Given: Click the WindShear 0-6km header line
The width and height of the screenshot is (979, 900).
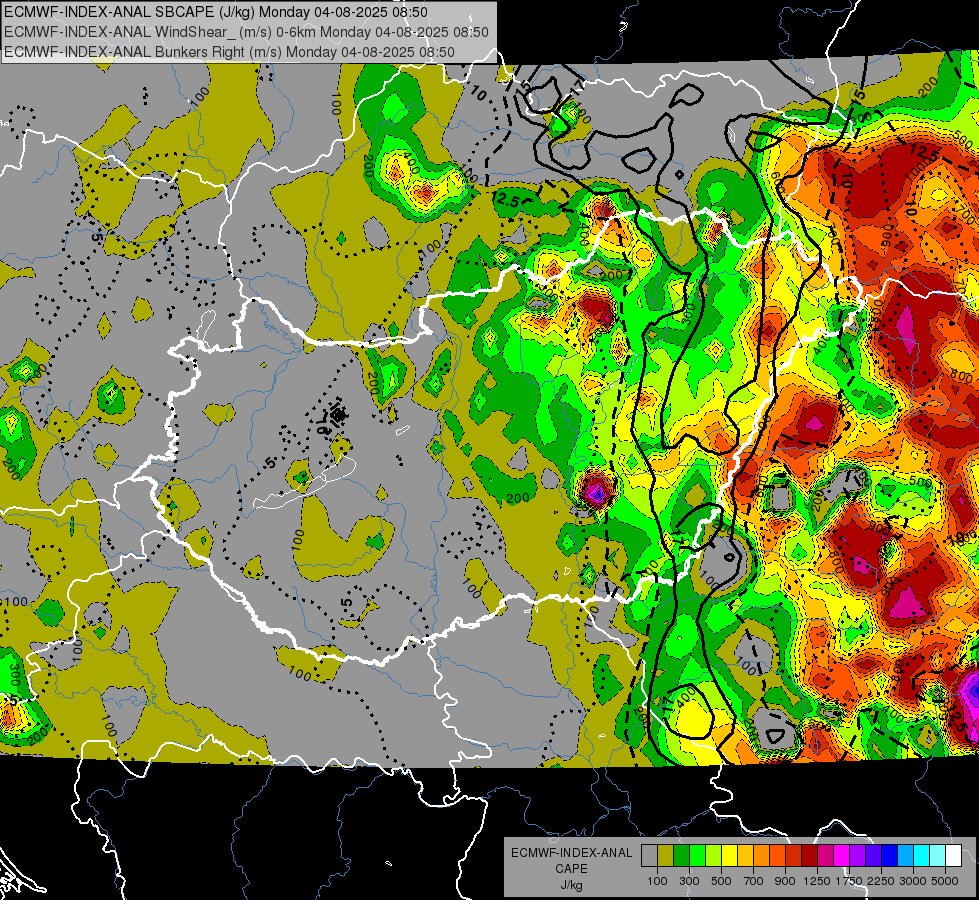Looking at the screenshot, I should tap(246, 32).
